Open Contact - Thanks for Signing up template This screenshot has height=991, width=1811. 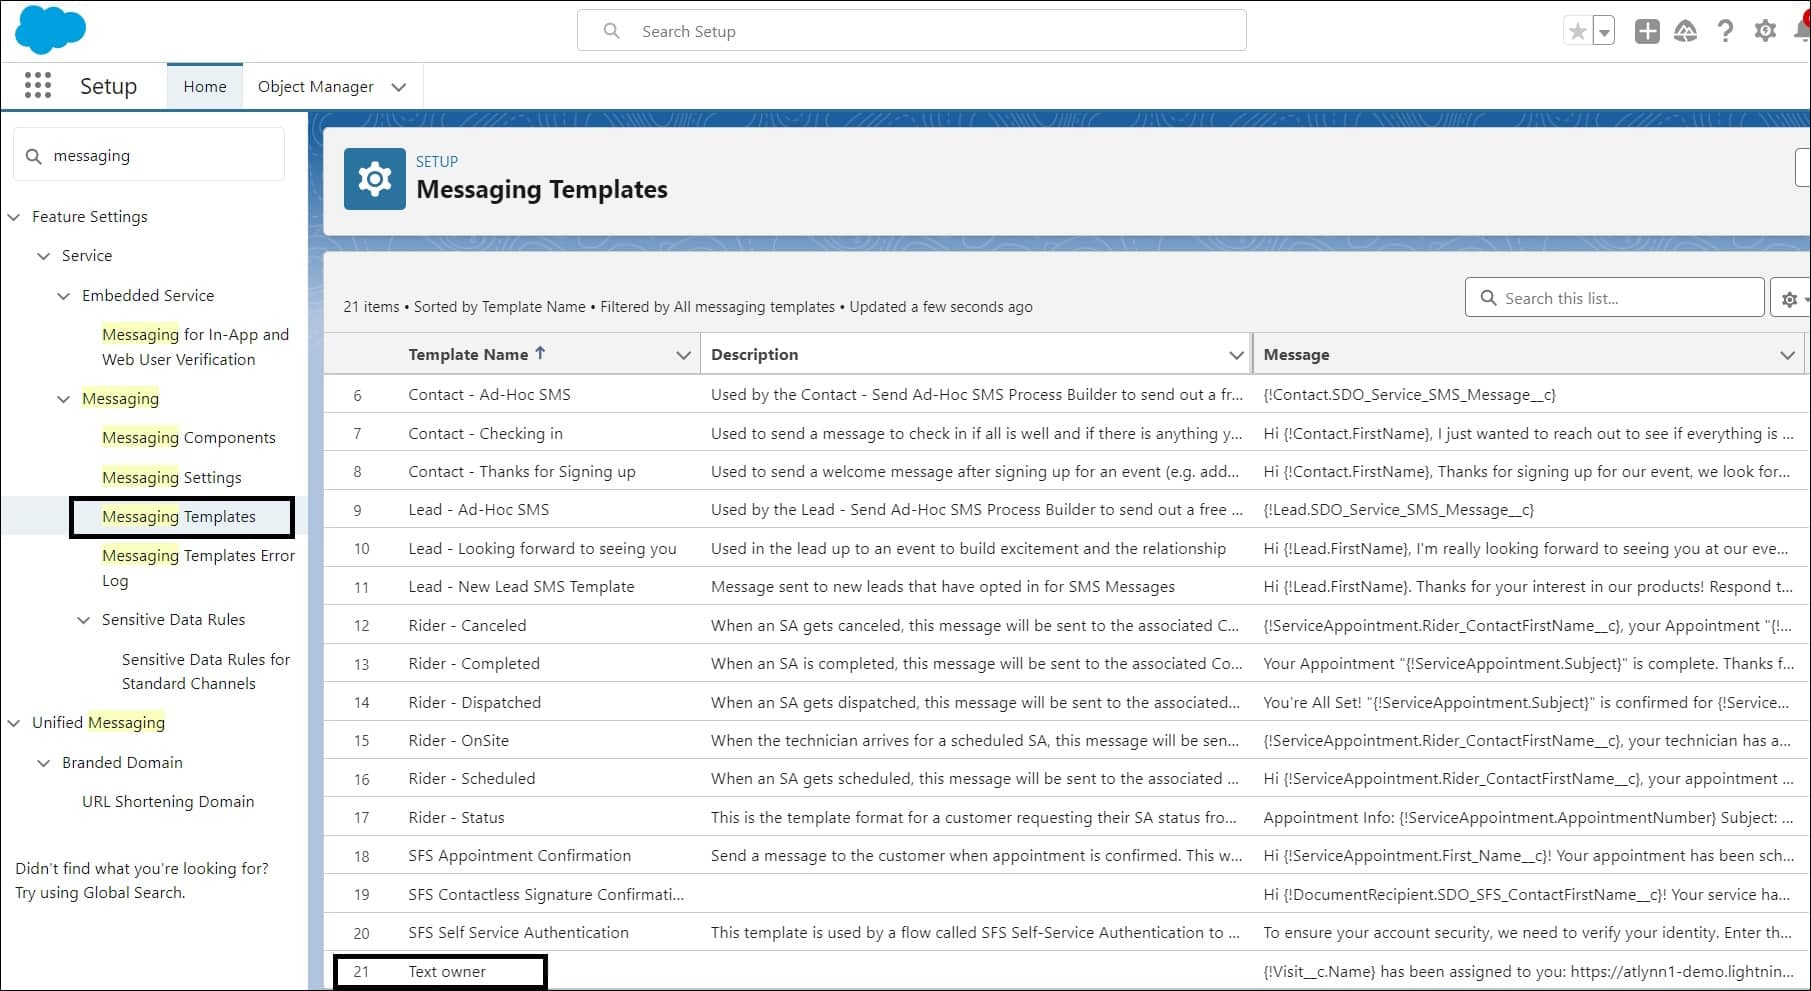pyautogui.click(x=522, y=472)
